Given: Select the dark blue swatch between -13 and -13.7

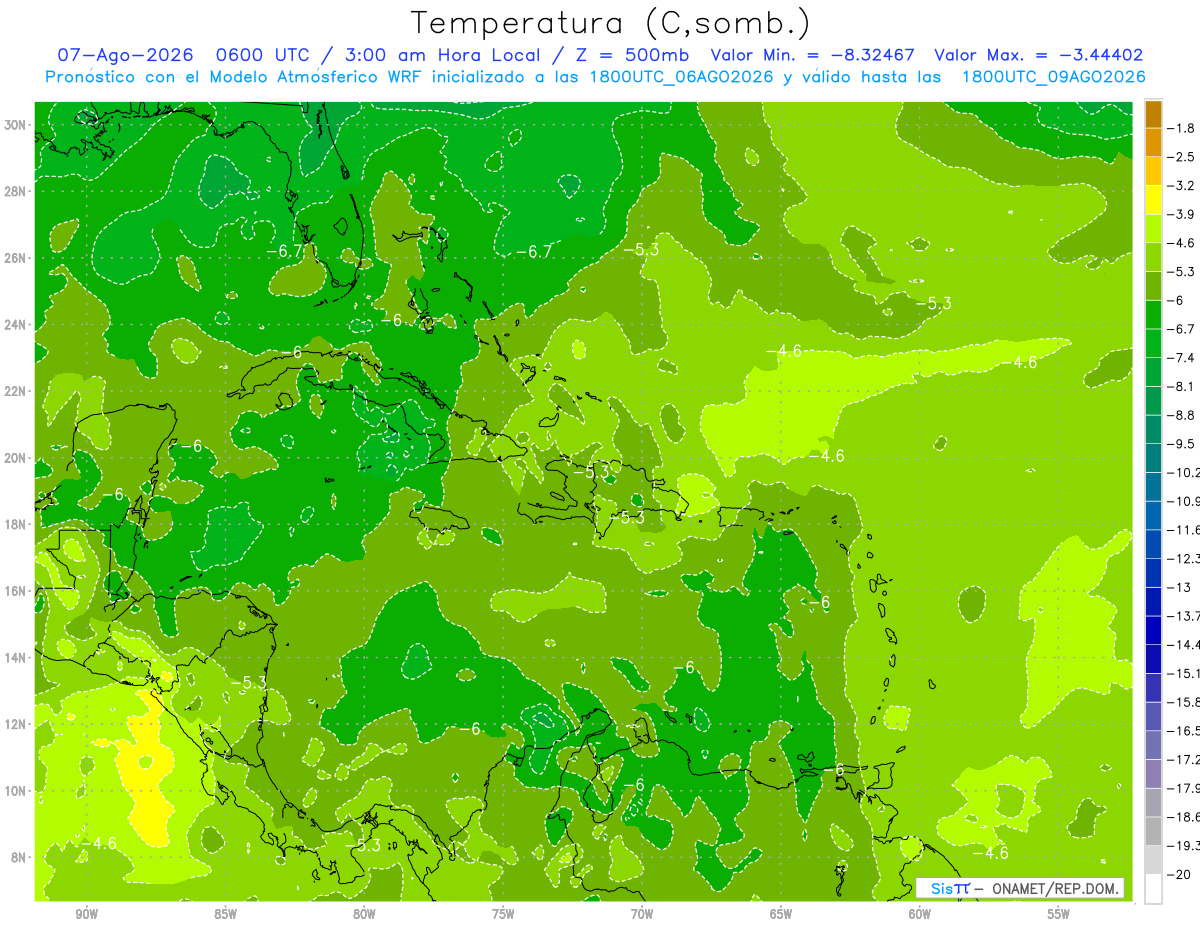Looking at the screenshot, I should [1153, 601].
